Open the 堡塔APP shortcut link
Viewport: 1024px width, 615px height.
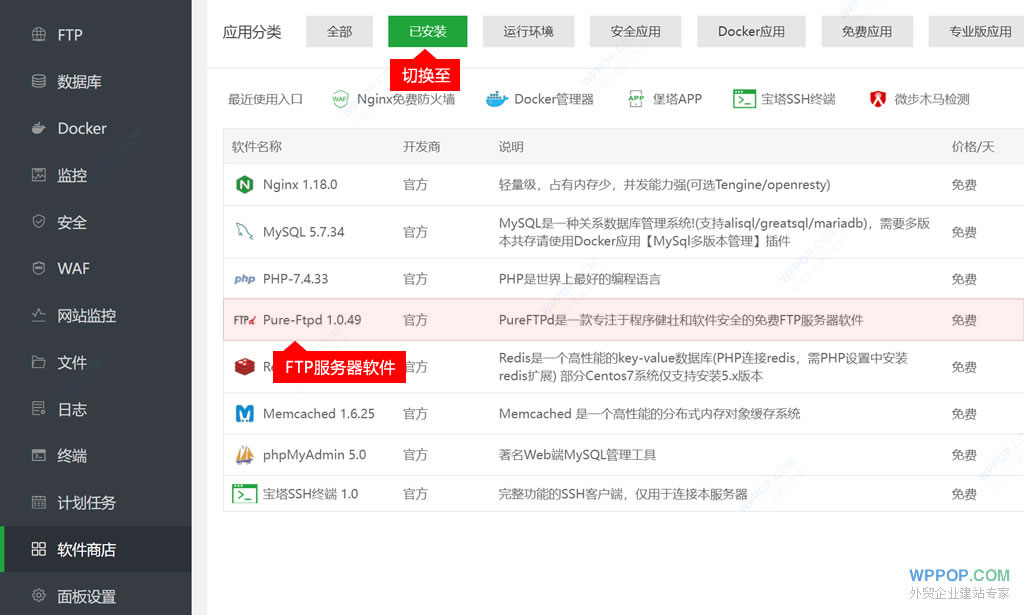[x=665, y=99]
